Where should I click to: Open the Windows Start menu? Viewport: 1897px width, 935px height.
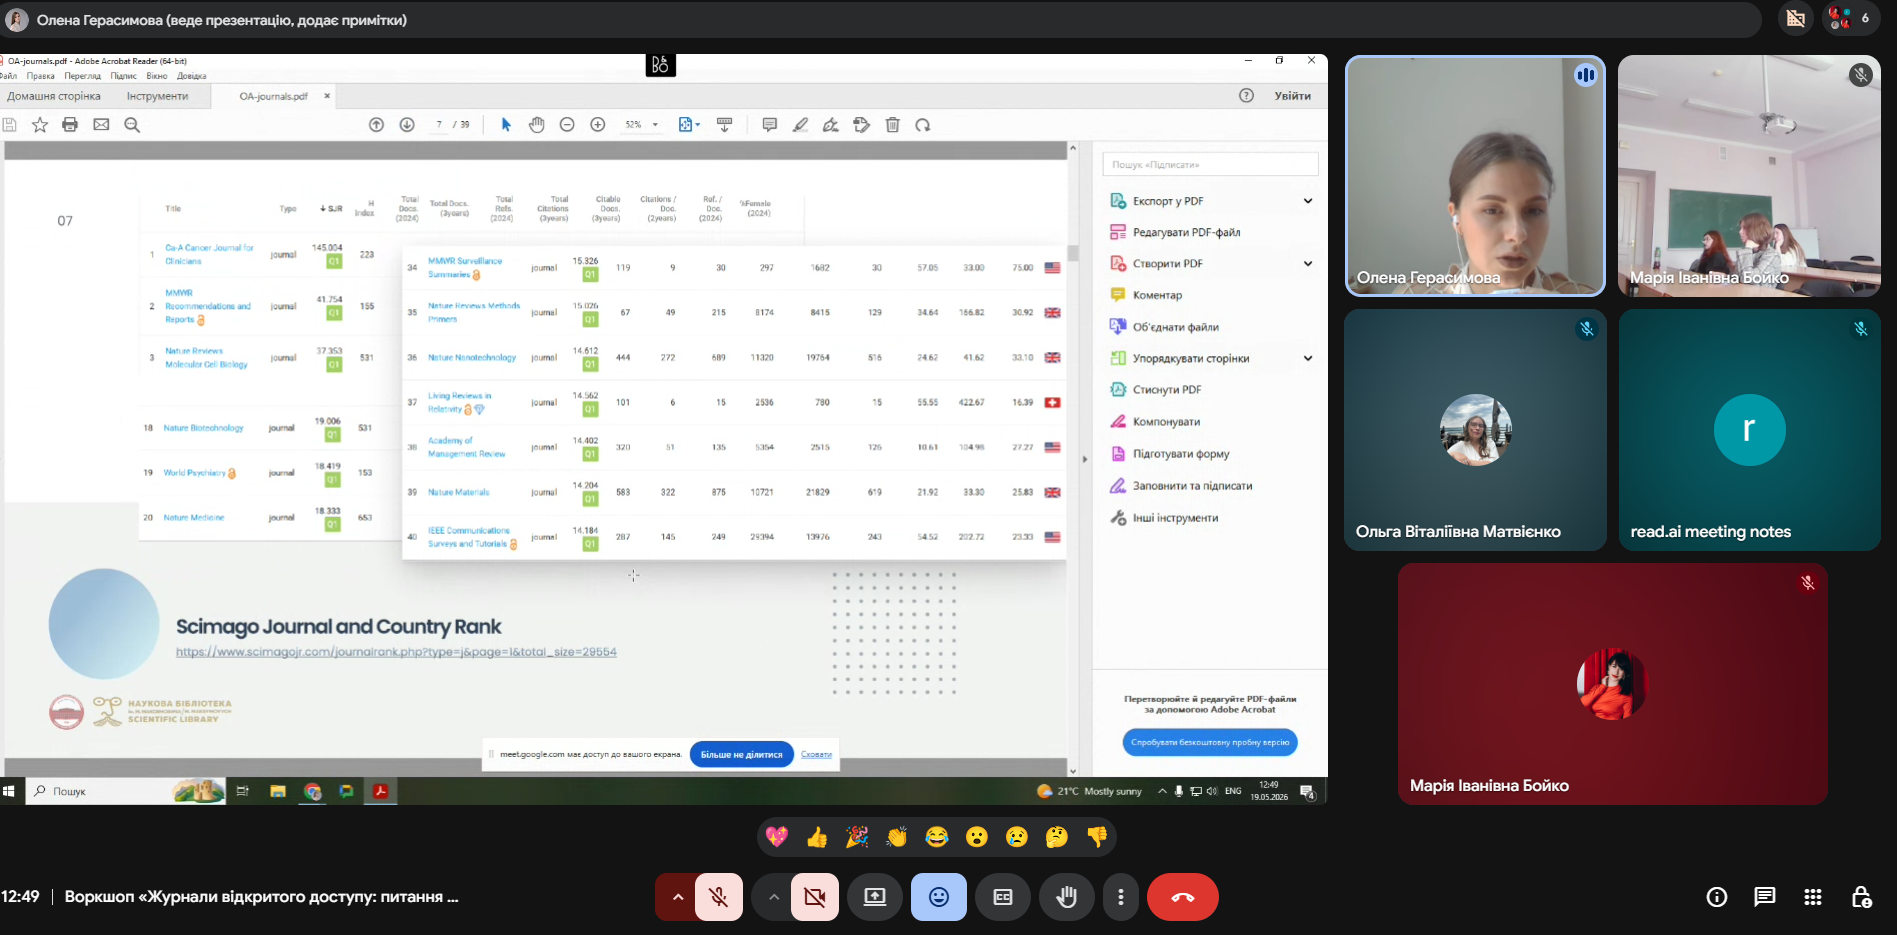click(10, 791)
